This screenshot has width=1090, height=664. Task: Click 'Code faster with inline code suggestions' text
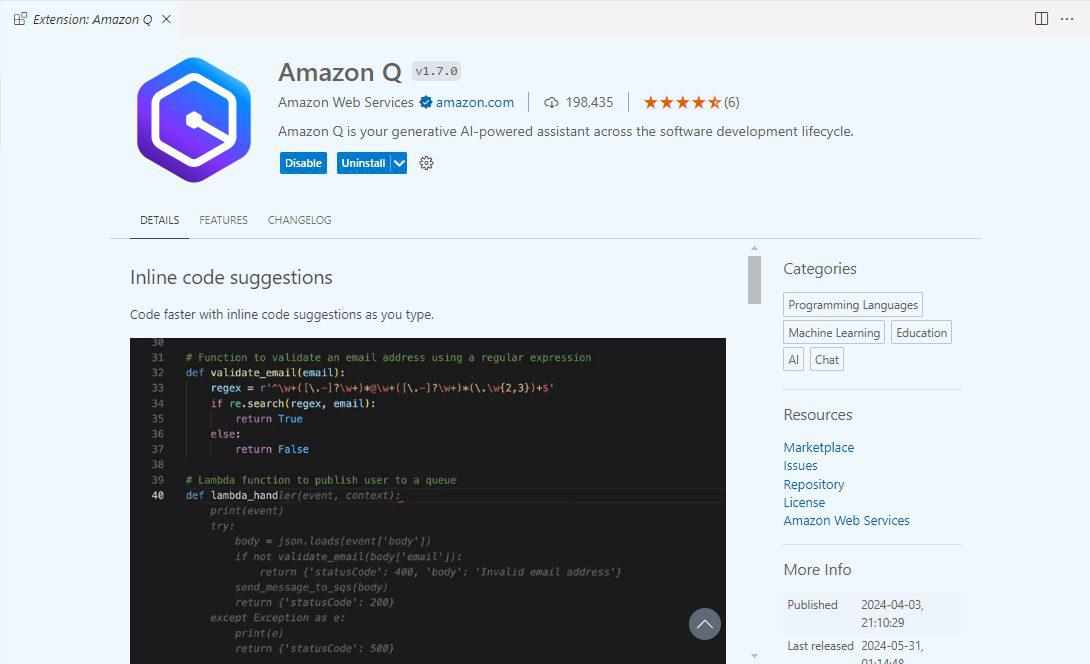click(282, 314)
